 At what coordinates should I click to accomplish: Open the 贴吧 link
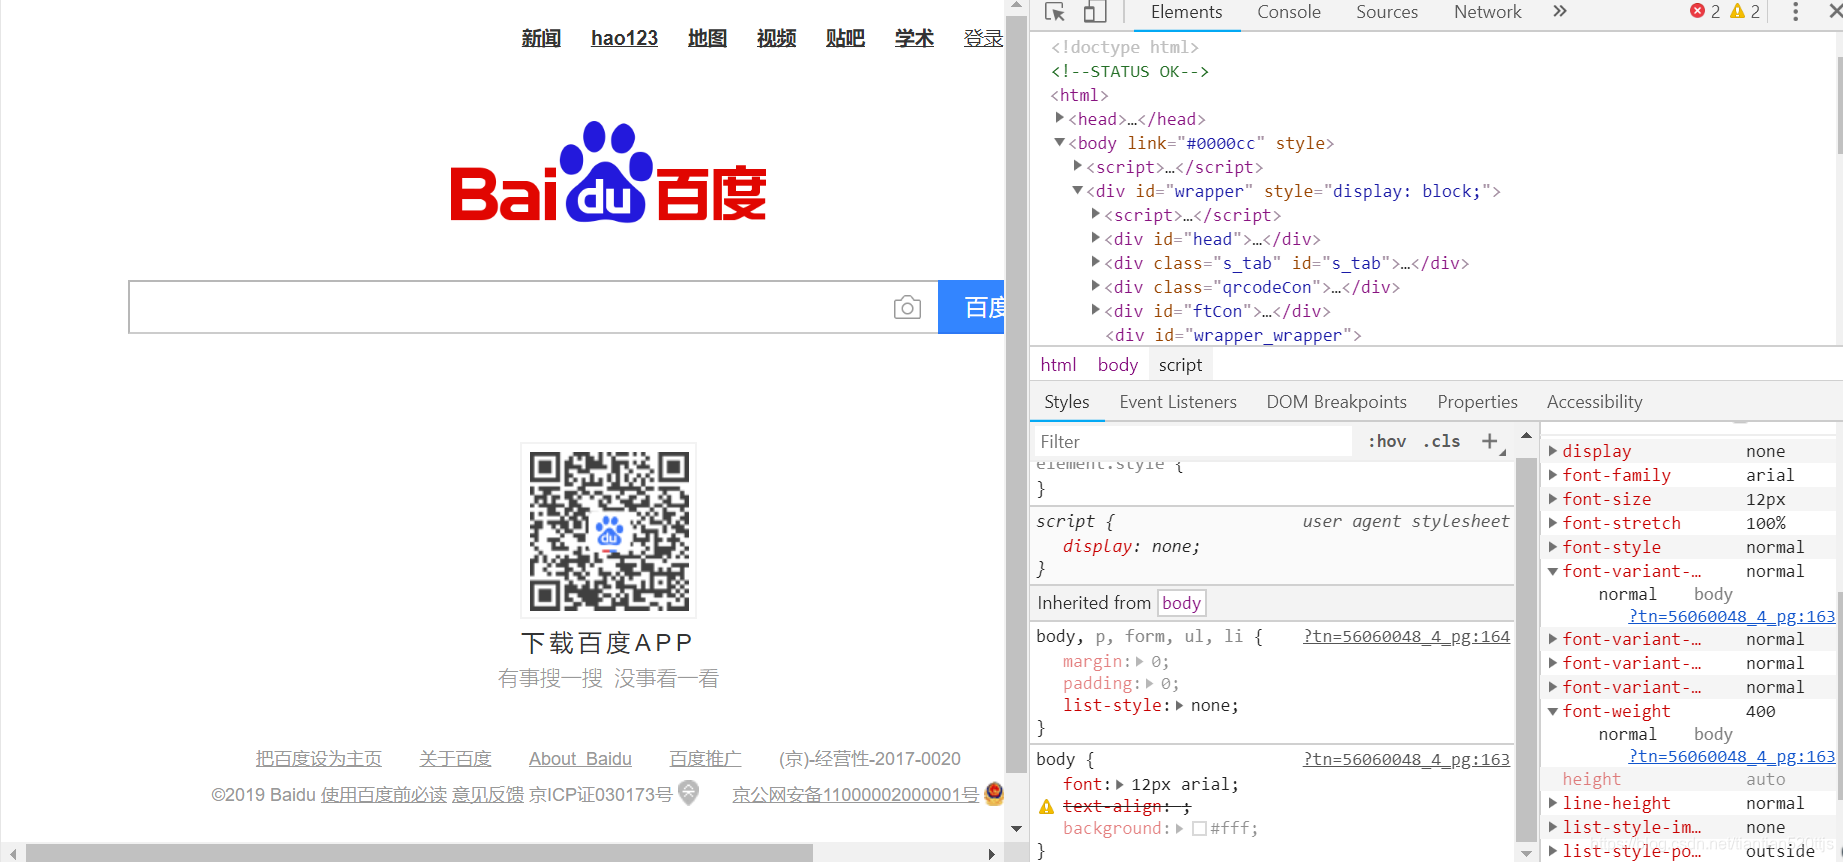coord(845,38)
